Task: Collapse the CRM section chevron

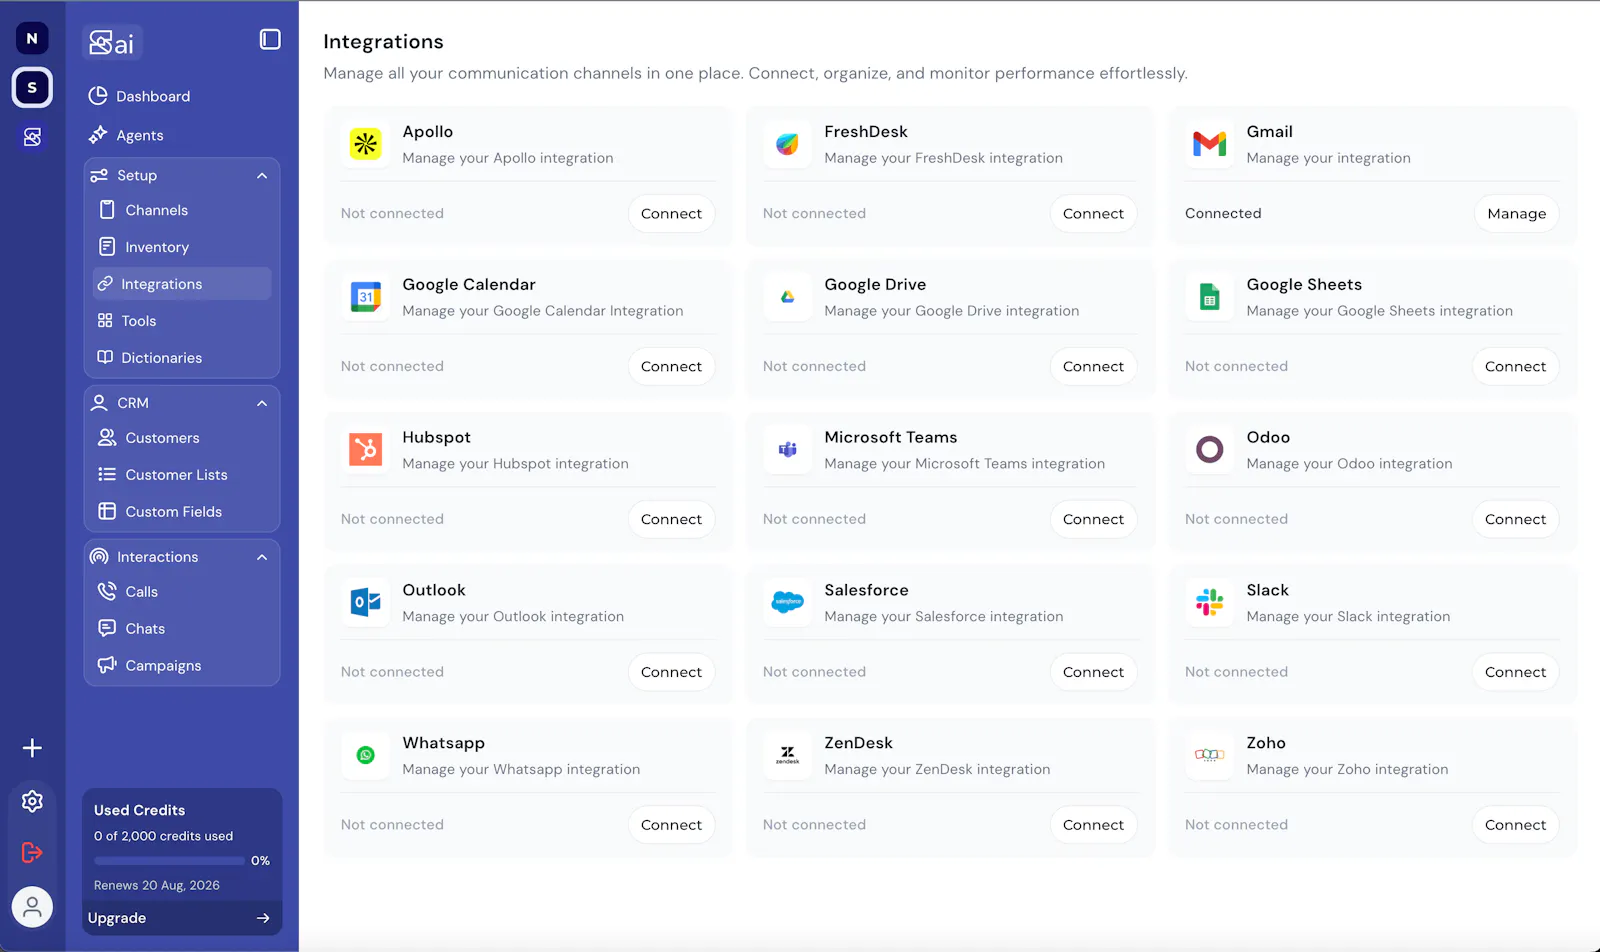Action: click(x=262, y=403)
